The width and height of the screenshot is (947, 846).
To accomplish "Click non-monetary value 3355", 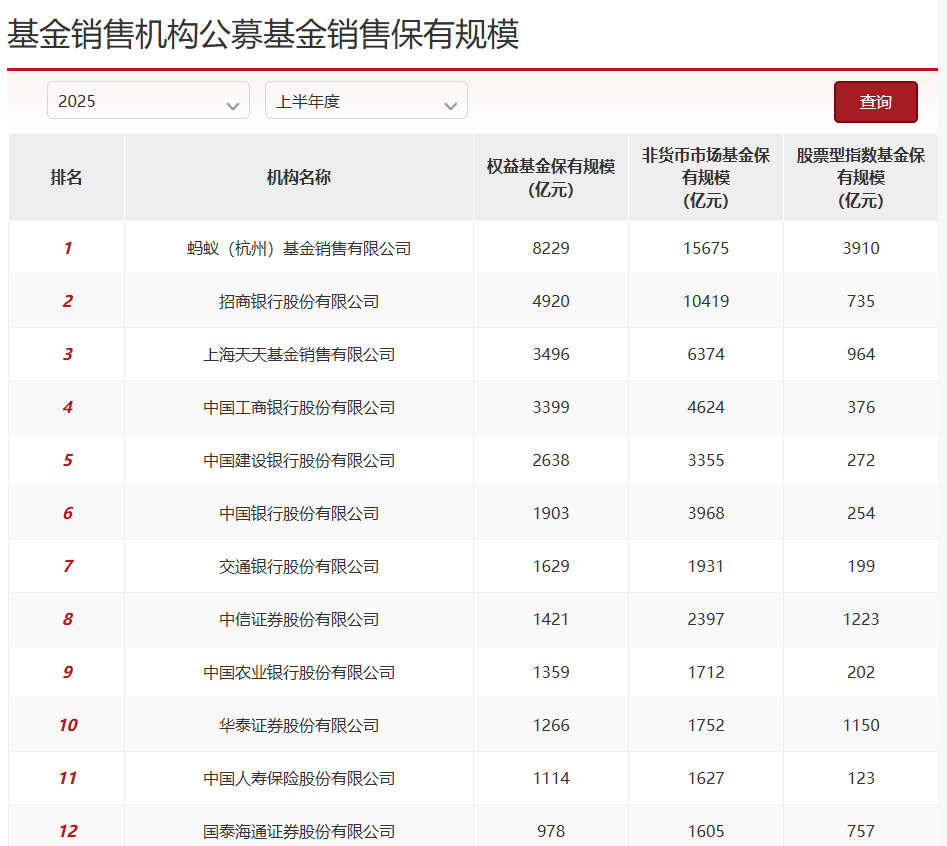I will tap(705, 461).
